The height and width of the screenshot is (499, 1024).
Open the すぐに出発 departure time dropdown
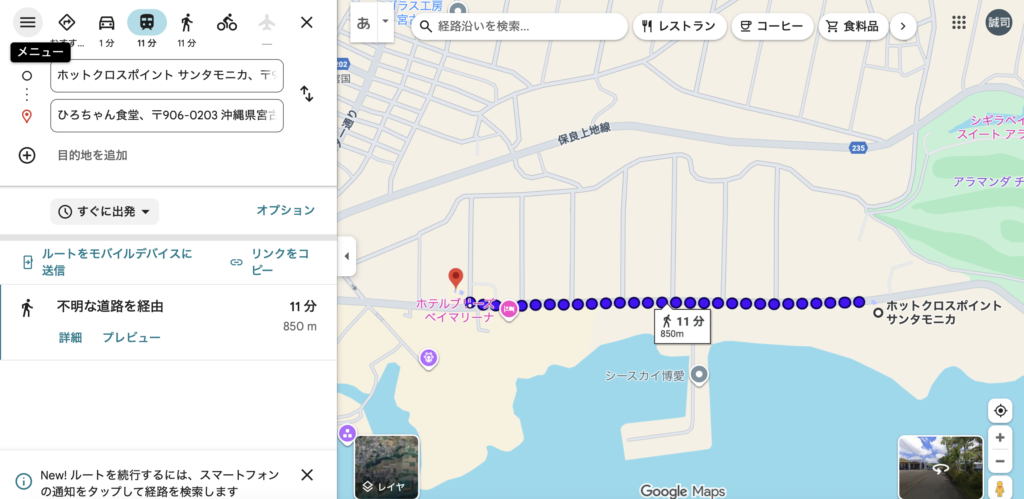104,211
